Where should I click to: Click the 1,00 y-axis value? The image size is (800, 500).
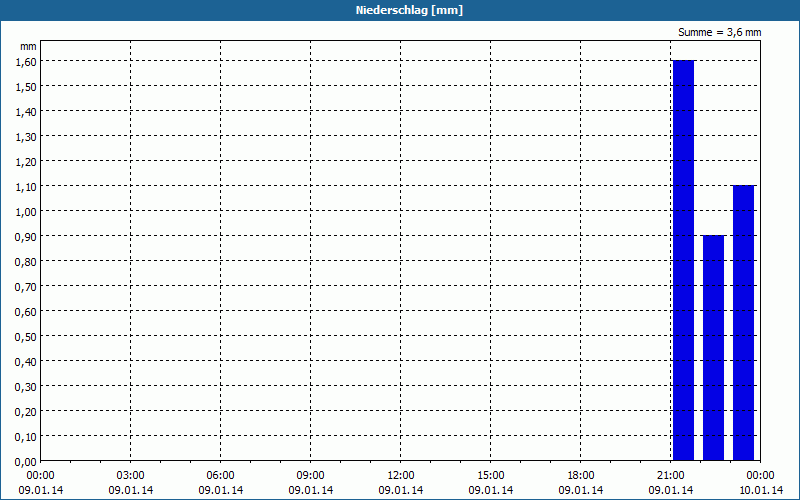coord(26,212)
